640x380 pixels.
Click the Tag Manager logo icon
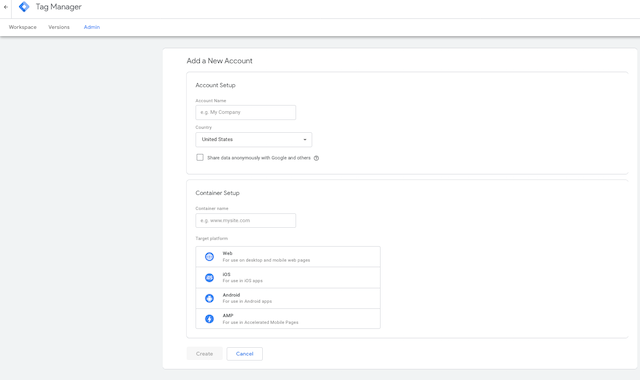click(24, 7)
